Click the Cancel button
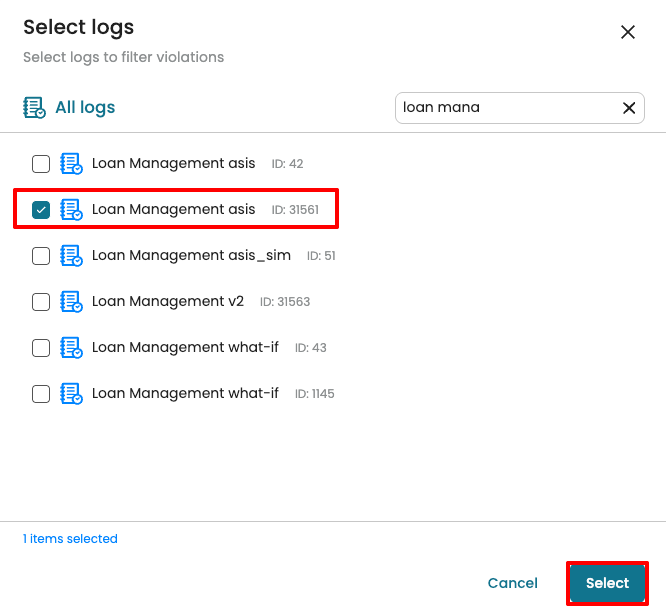 pyautogui.click(x=512, y=583)
